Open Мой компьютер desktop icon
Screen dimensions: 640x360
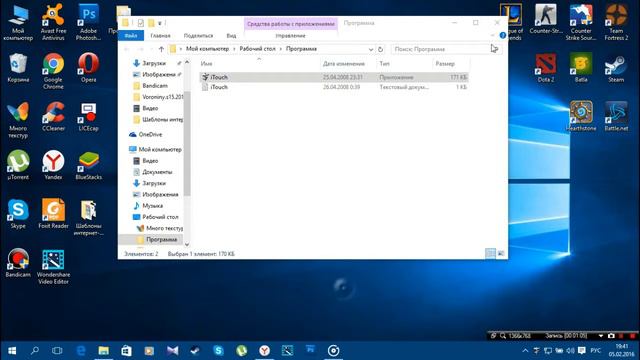18,22
